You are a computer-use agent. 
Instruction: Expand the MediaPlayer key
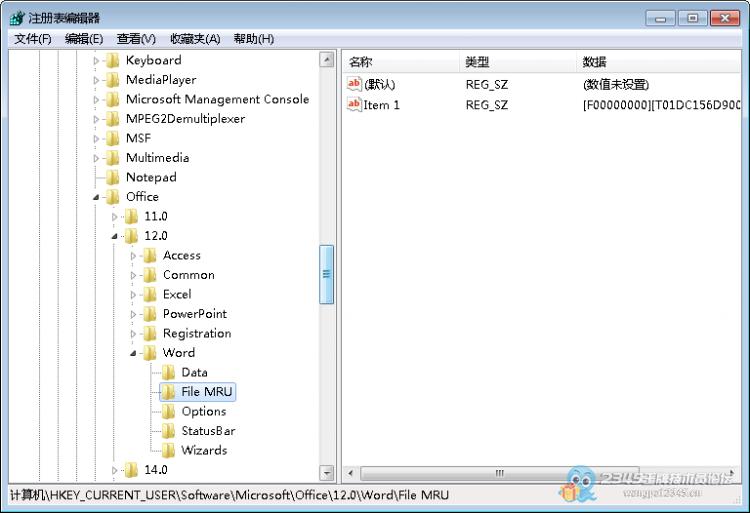click(x=96, y=80)
